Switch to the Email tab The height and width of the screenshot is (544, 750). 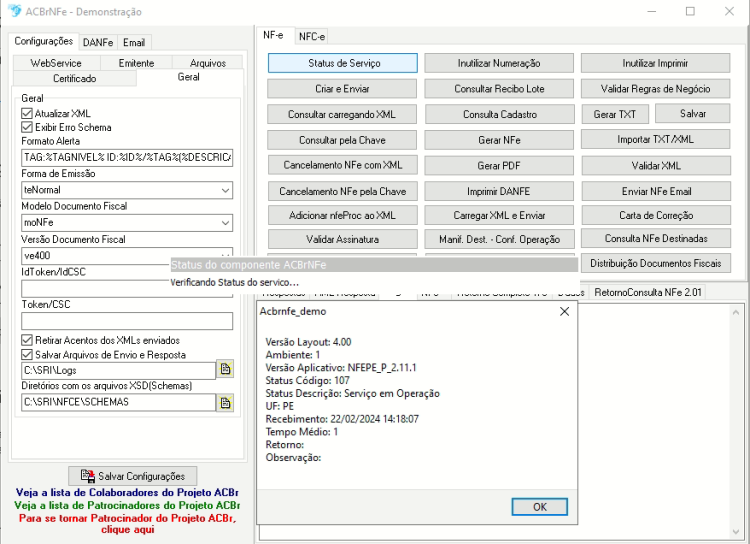(x=134, y=43)
